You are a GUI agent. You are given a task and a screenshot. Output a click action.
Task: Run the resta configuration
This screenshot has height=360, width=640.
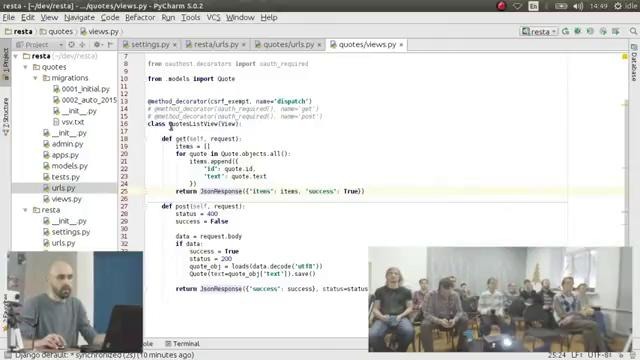[565, 31]
